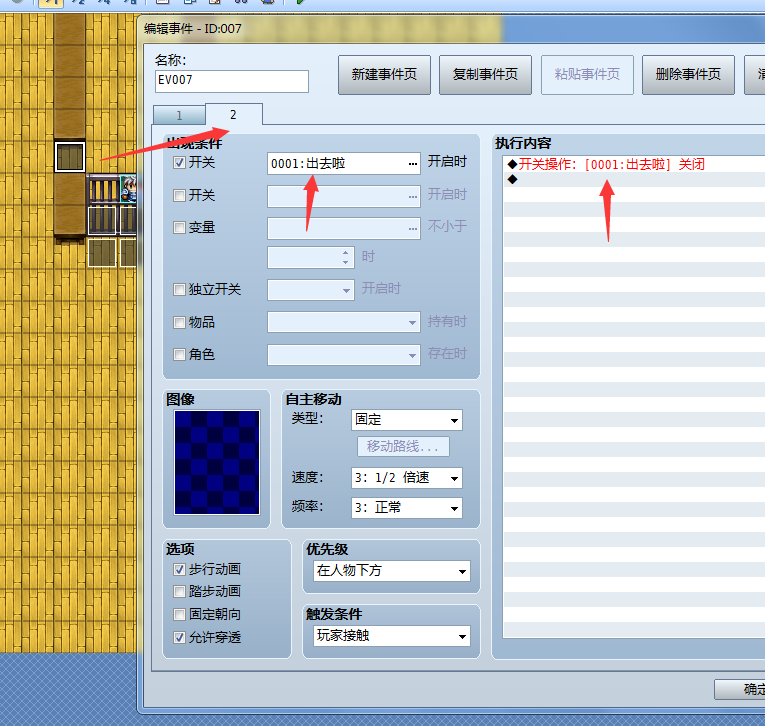Open the 频率 dropdown showing 正常
765x726 pixels.
(x=406, y=508)
